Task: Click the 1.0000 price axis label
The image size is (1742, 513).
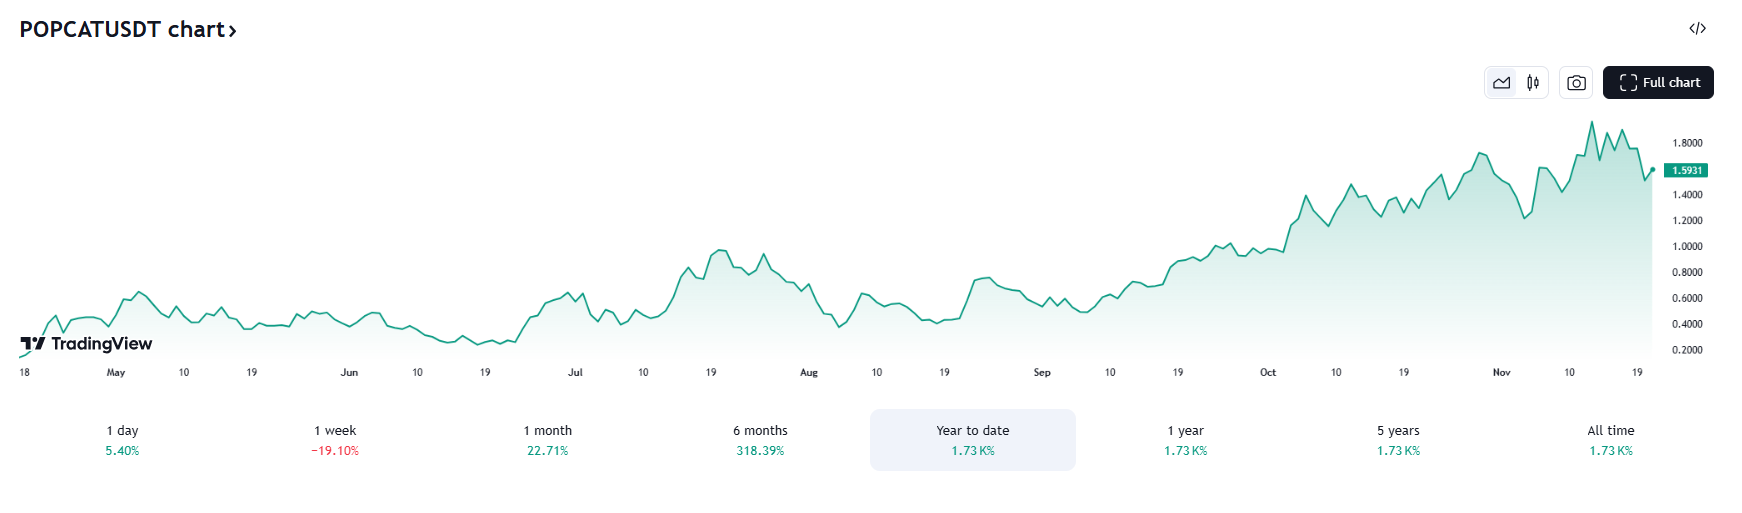Action: (x=1687, y=246)
